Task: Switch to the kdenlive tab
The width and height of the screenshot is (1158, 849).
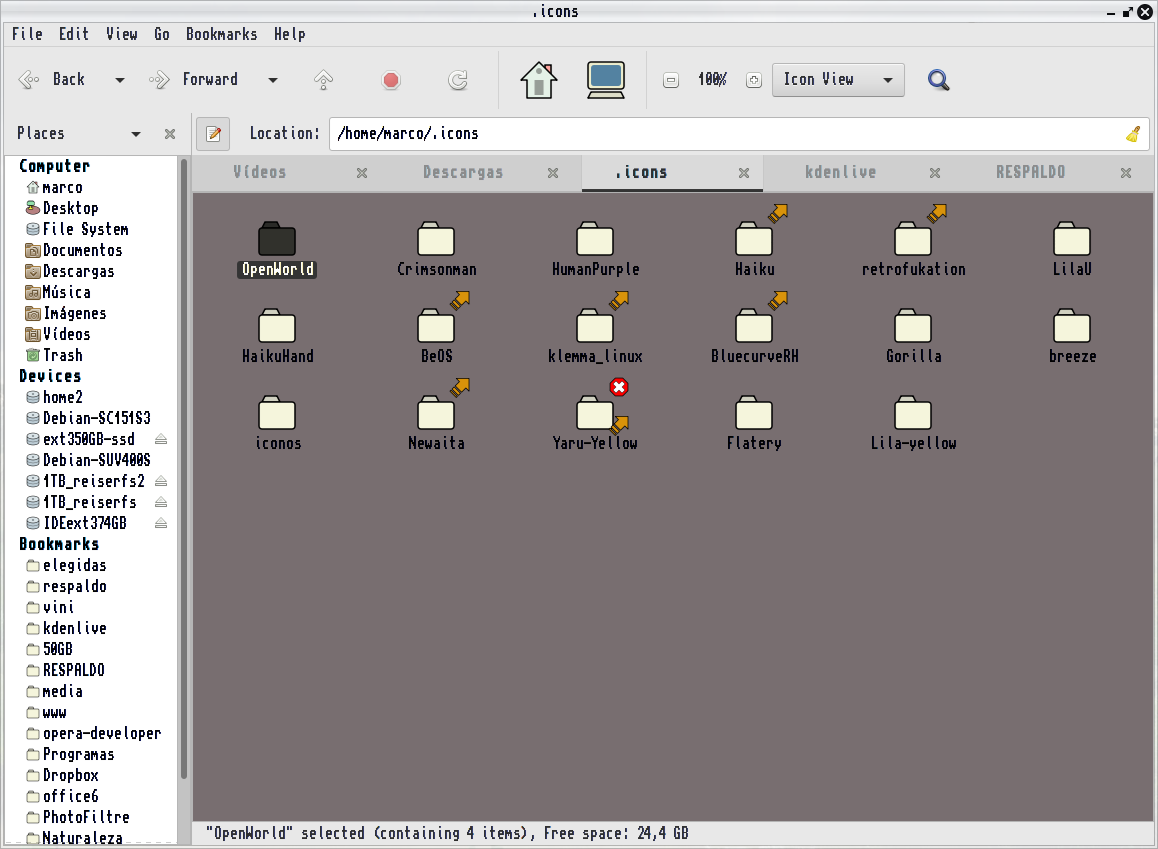Action: tap(840, 173)
